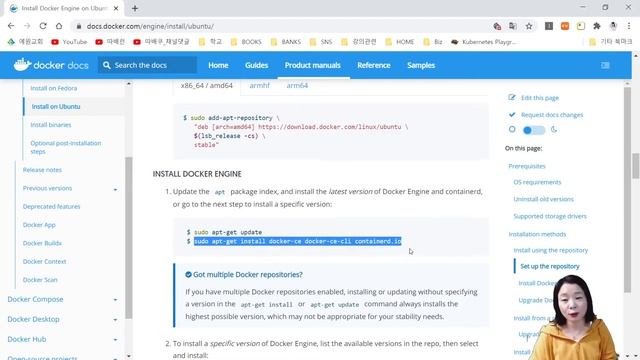Screen dimensions: 640x360
Task: Open Kubernetes Playground bookmark
Action: tap(484, 42)
